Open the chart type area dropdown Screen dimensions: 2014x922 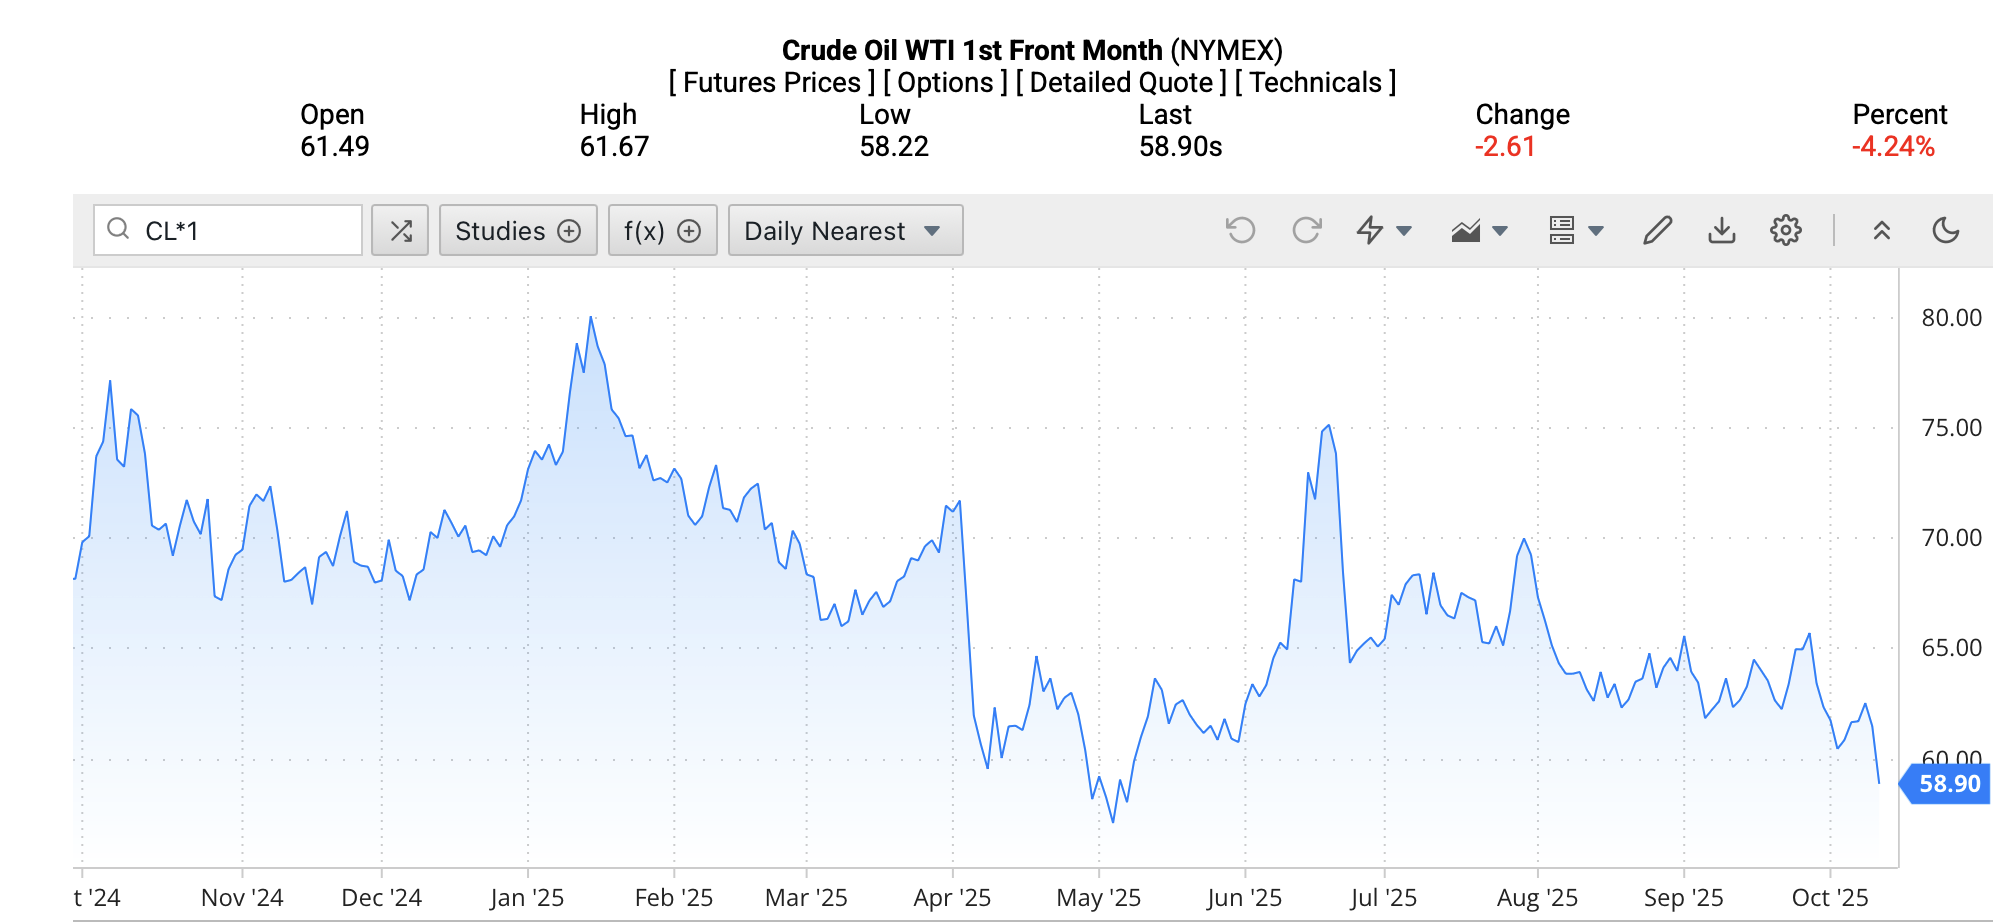pos(1479,231)
